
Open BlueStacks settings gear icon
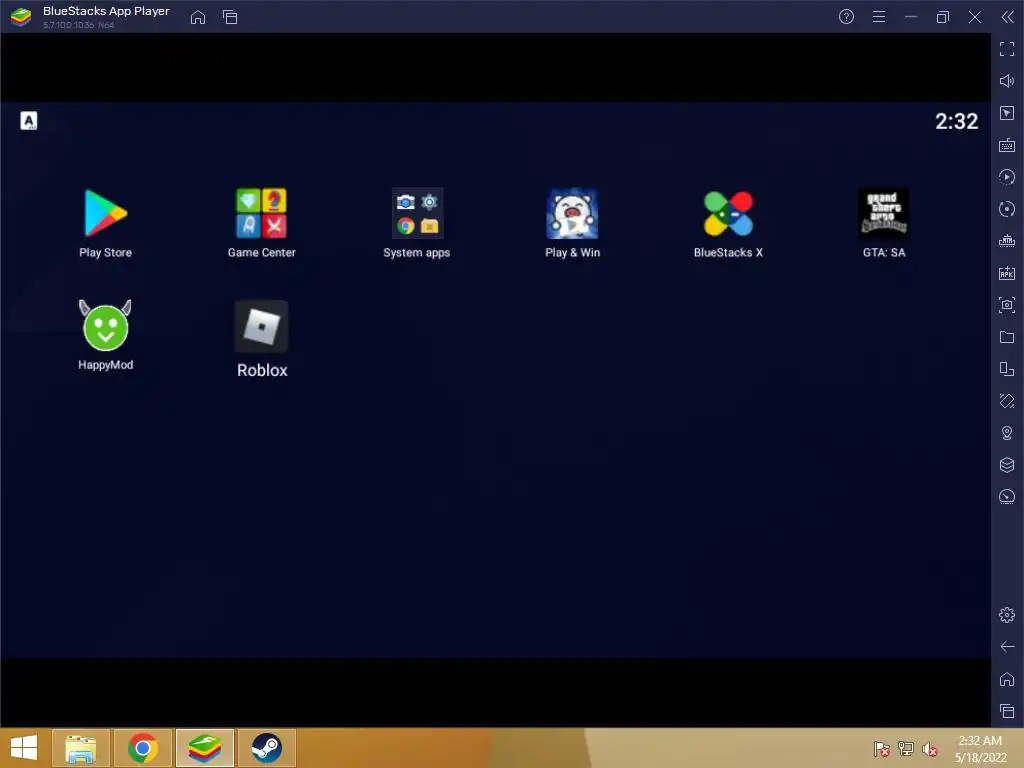1007,615
